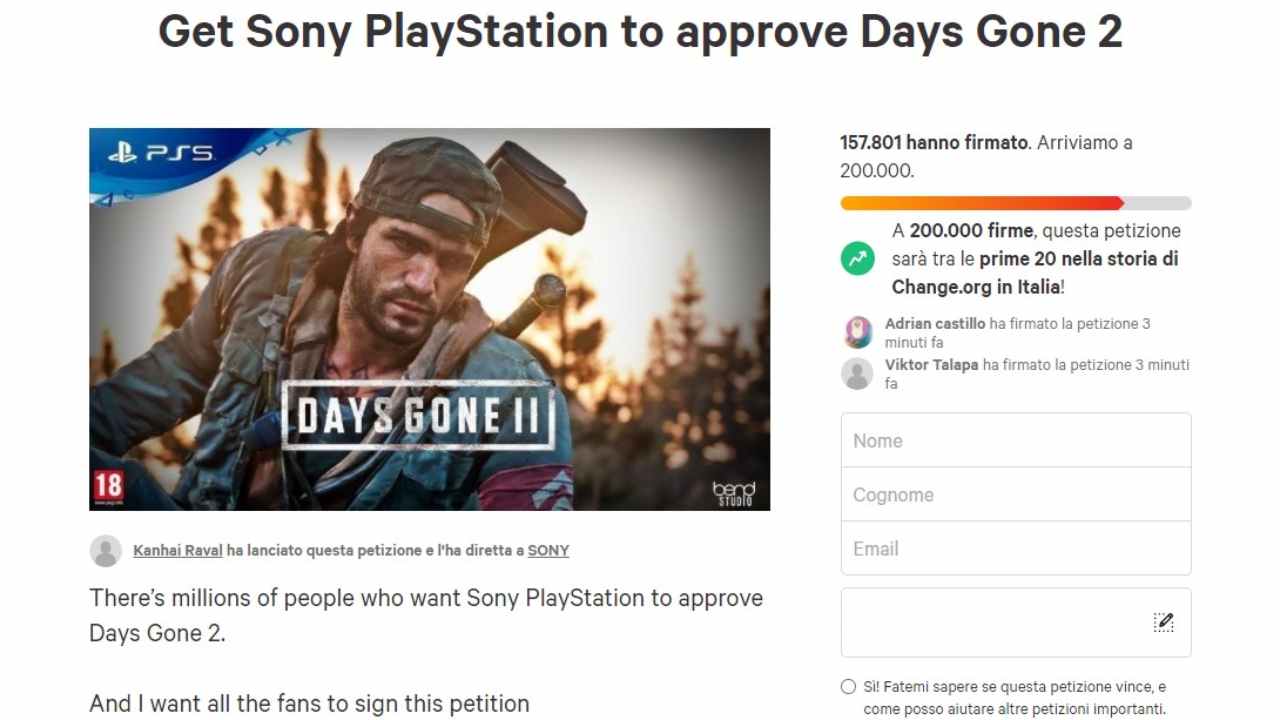The height and width of the screenshot is (720, 1280).
Task: Click the pencil edit icon in comment box
Action: tap(1163, 622)
